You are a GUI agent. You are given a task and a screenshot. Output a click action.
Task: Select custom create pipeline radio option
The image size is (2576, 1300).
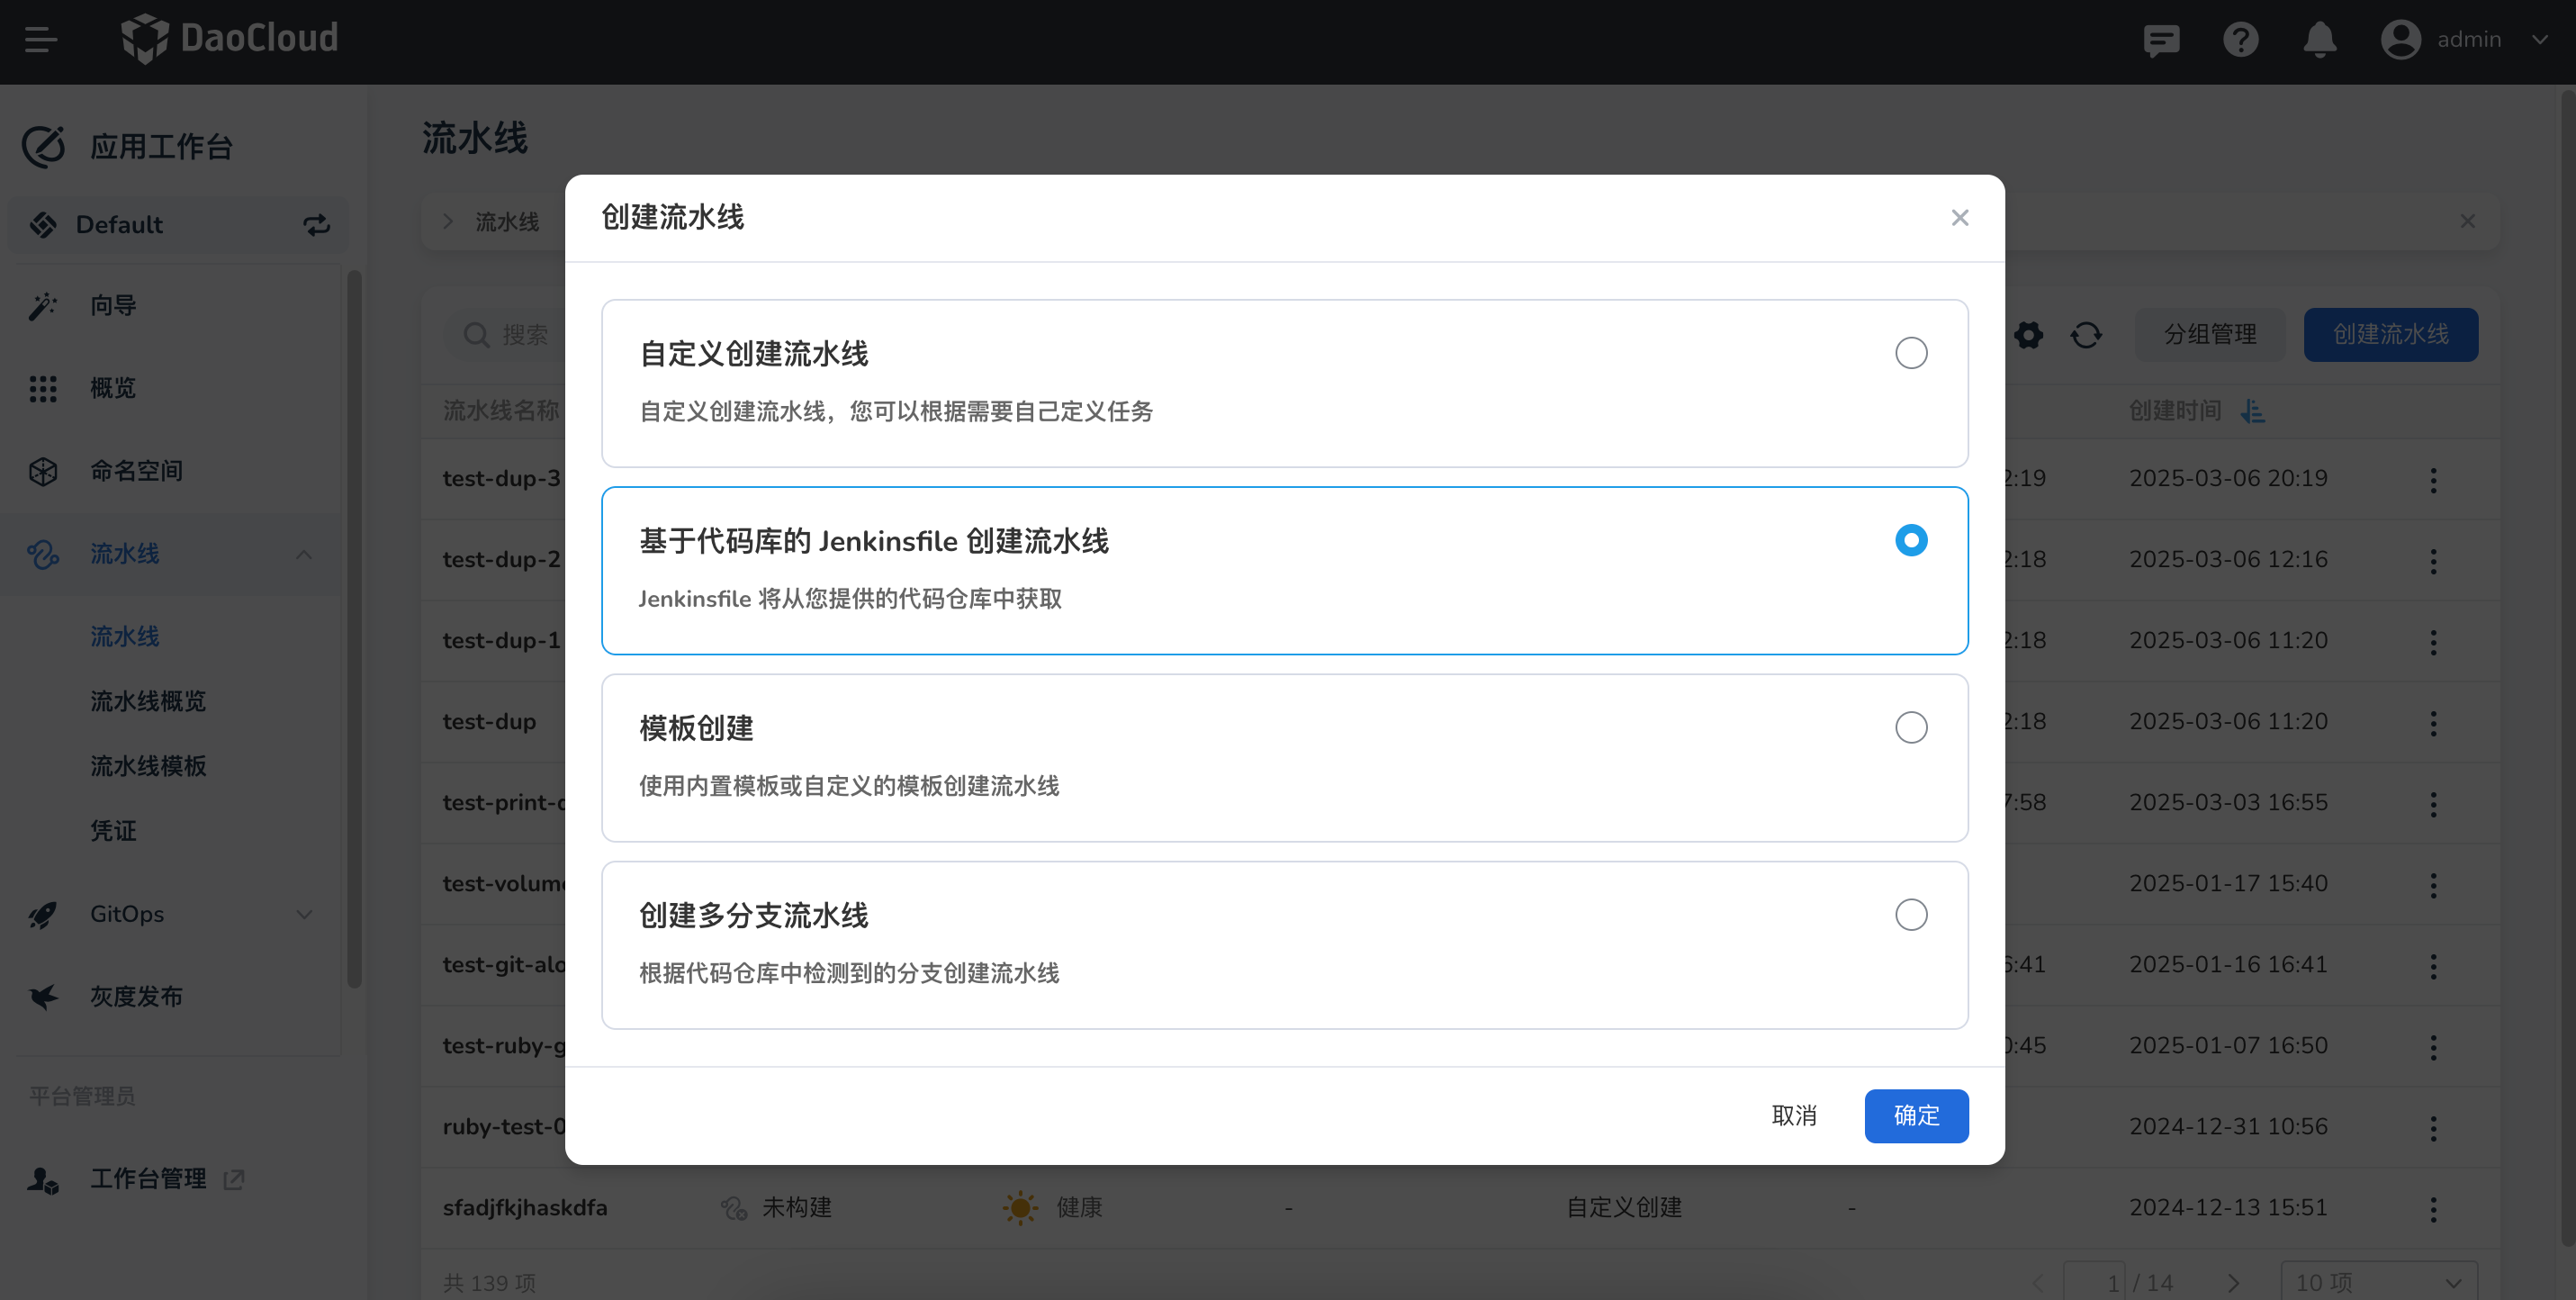point(1910,353)
